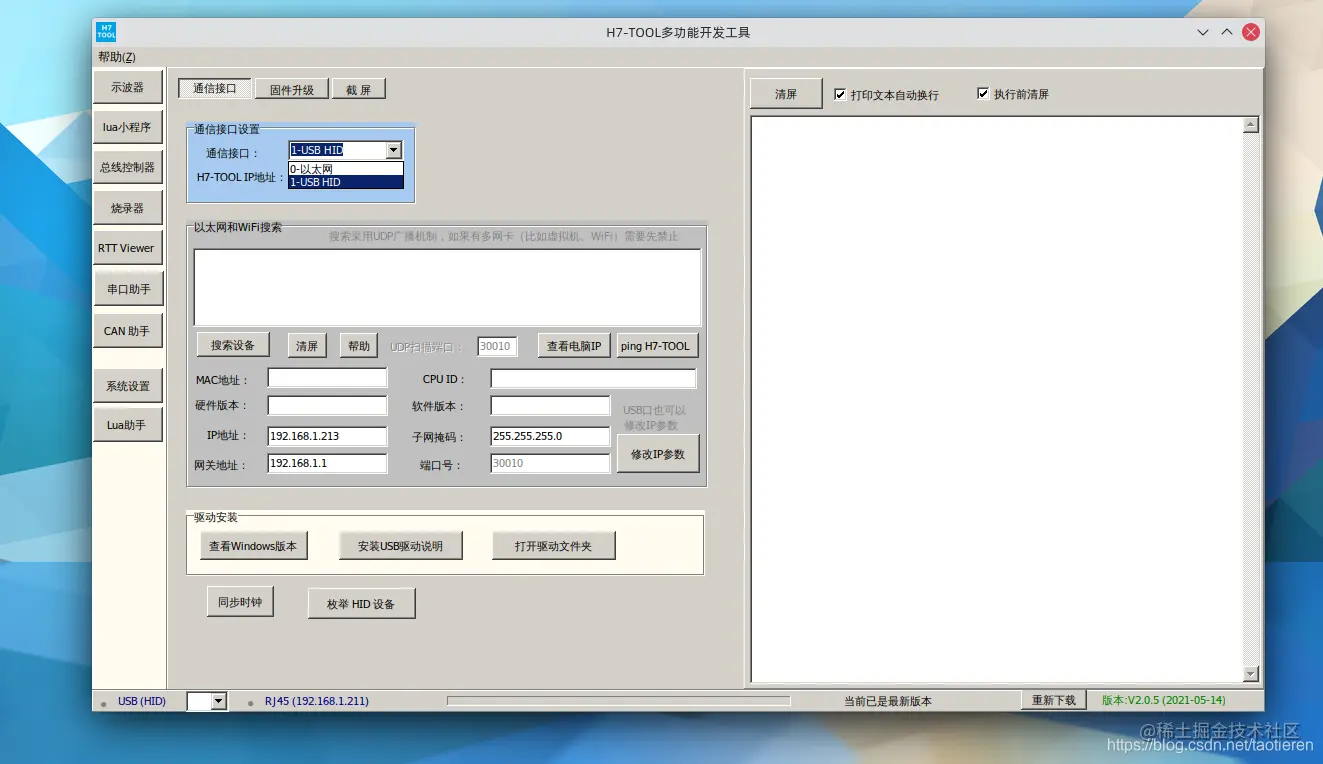Collapse the 通信接口 combo box arrow

click(x=393, y=150)
